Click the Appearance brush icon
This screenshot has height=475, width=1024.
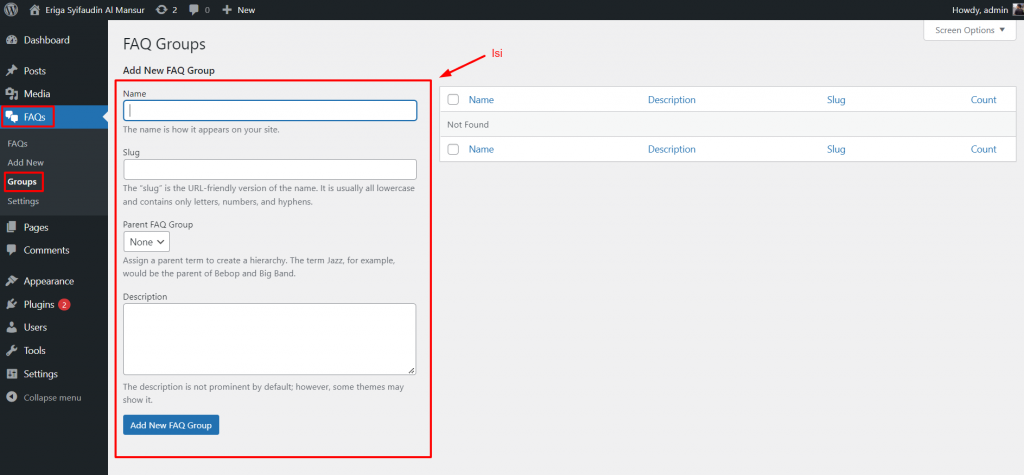point(11,281)
